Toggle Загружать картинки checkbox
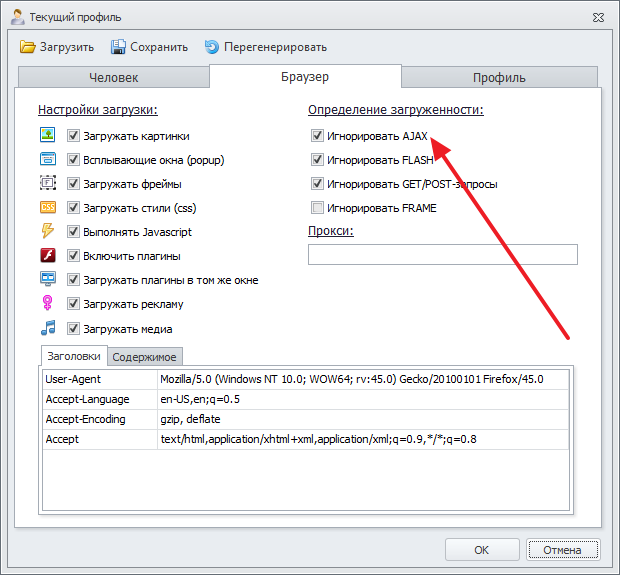Screen dimensions: 620x575 tap(73, 136)
